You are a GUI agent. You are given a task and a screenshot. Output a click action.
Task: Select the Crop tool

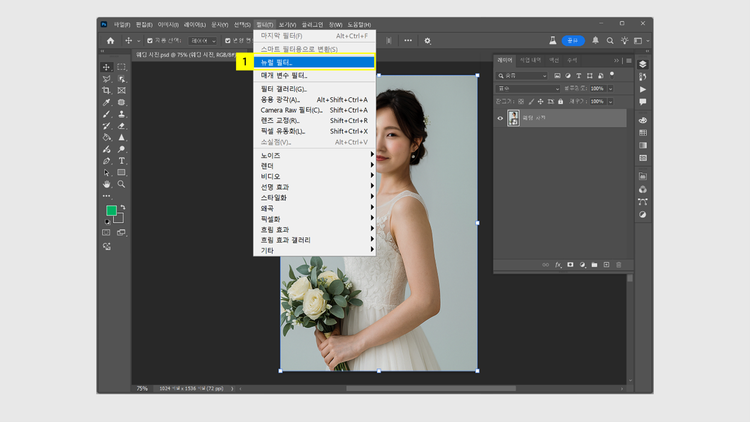(106, 90)
